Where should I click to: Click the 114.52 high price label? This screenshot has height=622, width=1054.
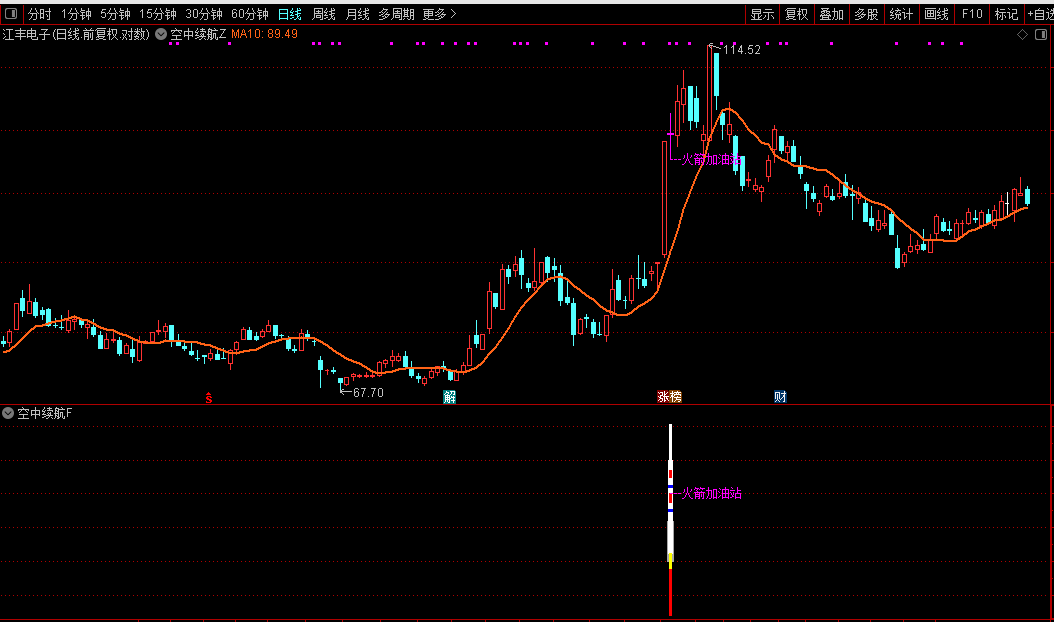pos(741,50)
